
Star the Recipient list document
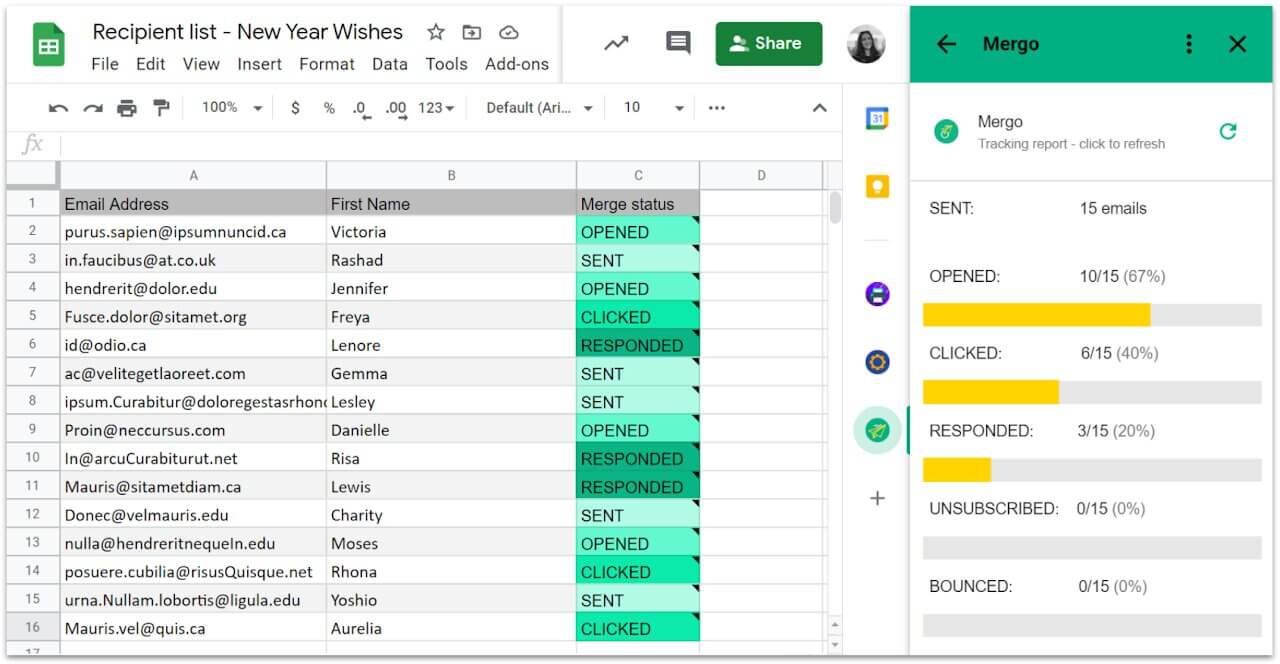pyautogui.click(x=436, y=32)
